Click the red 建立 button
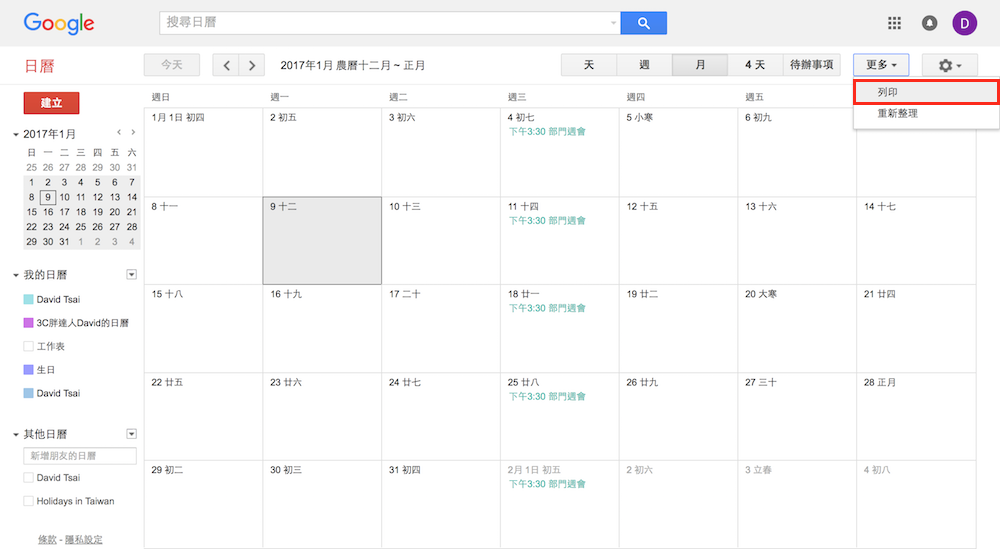This screenshot has width=1000, height=549. [51, 103]
